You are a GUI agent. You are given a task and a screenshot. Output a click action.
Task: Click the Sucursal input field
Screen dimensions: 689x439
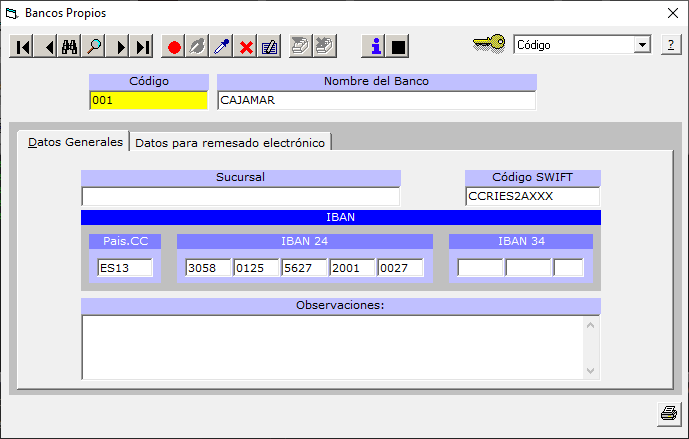[240, 197]
